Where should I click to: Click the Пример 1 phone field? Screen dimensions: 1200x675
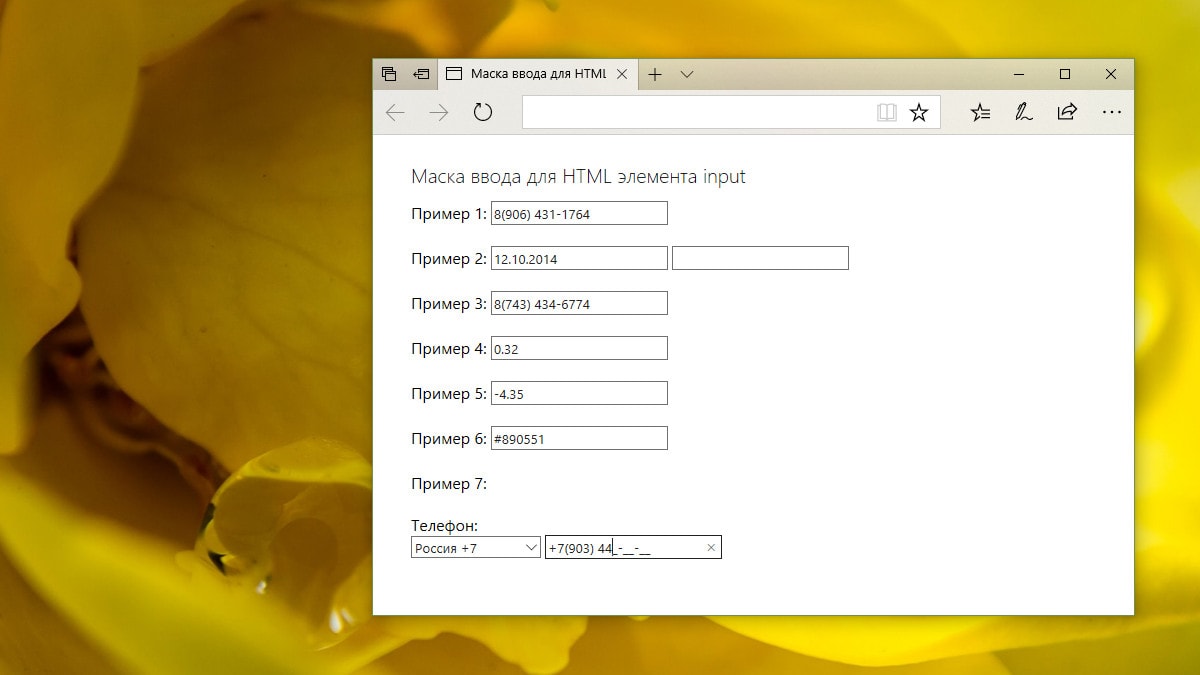579,213
